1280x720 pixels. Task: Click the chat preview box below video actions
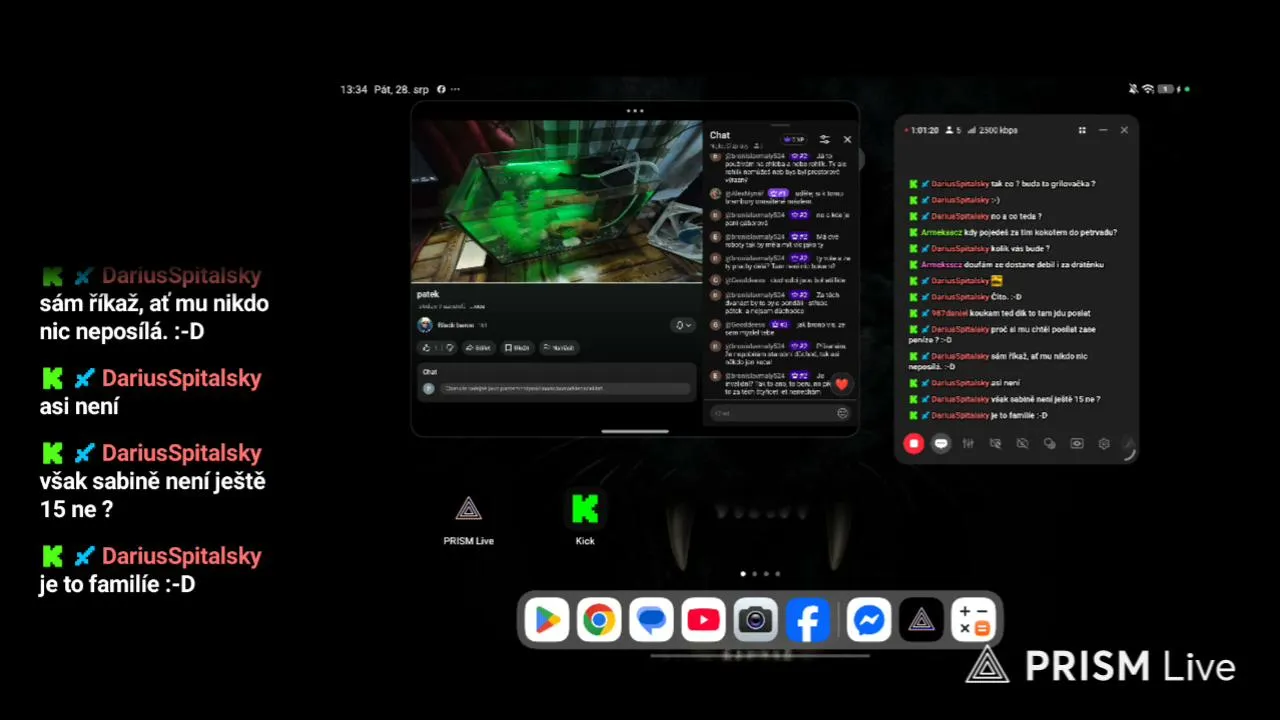tap(556, 382)
